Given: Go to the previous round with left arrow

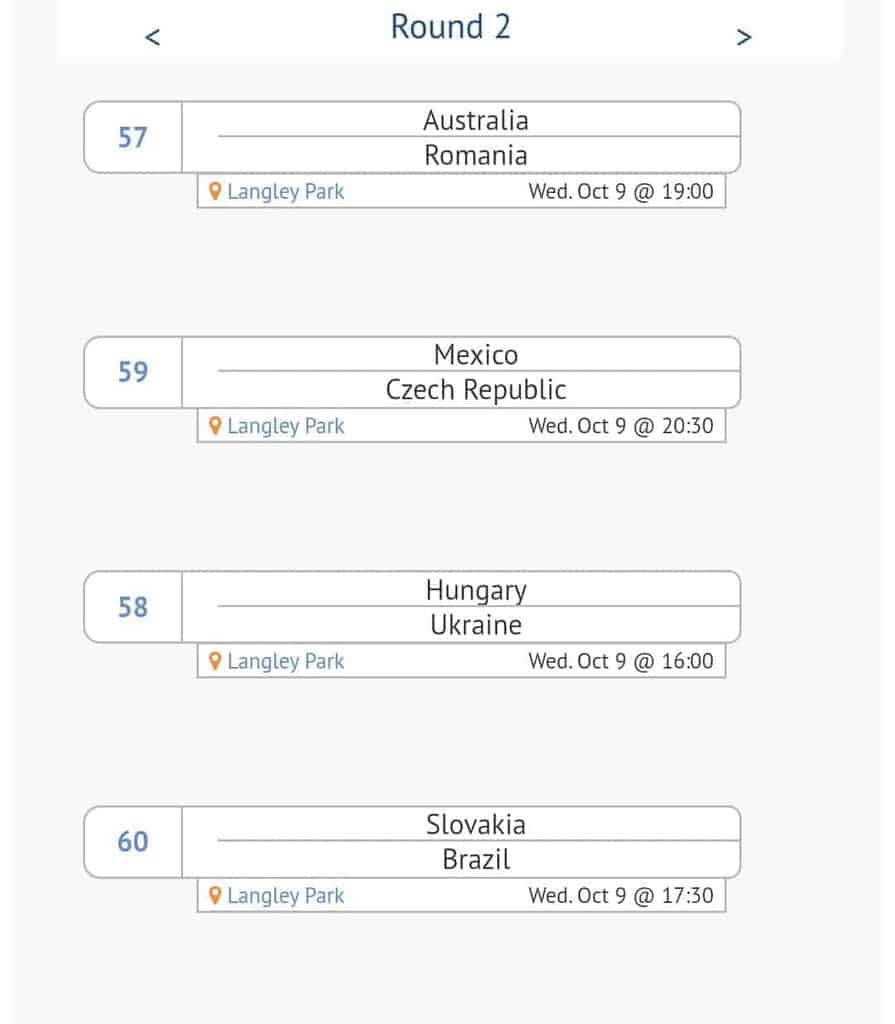Looking at the screenshot, I should pyautogui.click(x=152, y=37).
